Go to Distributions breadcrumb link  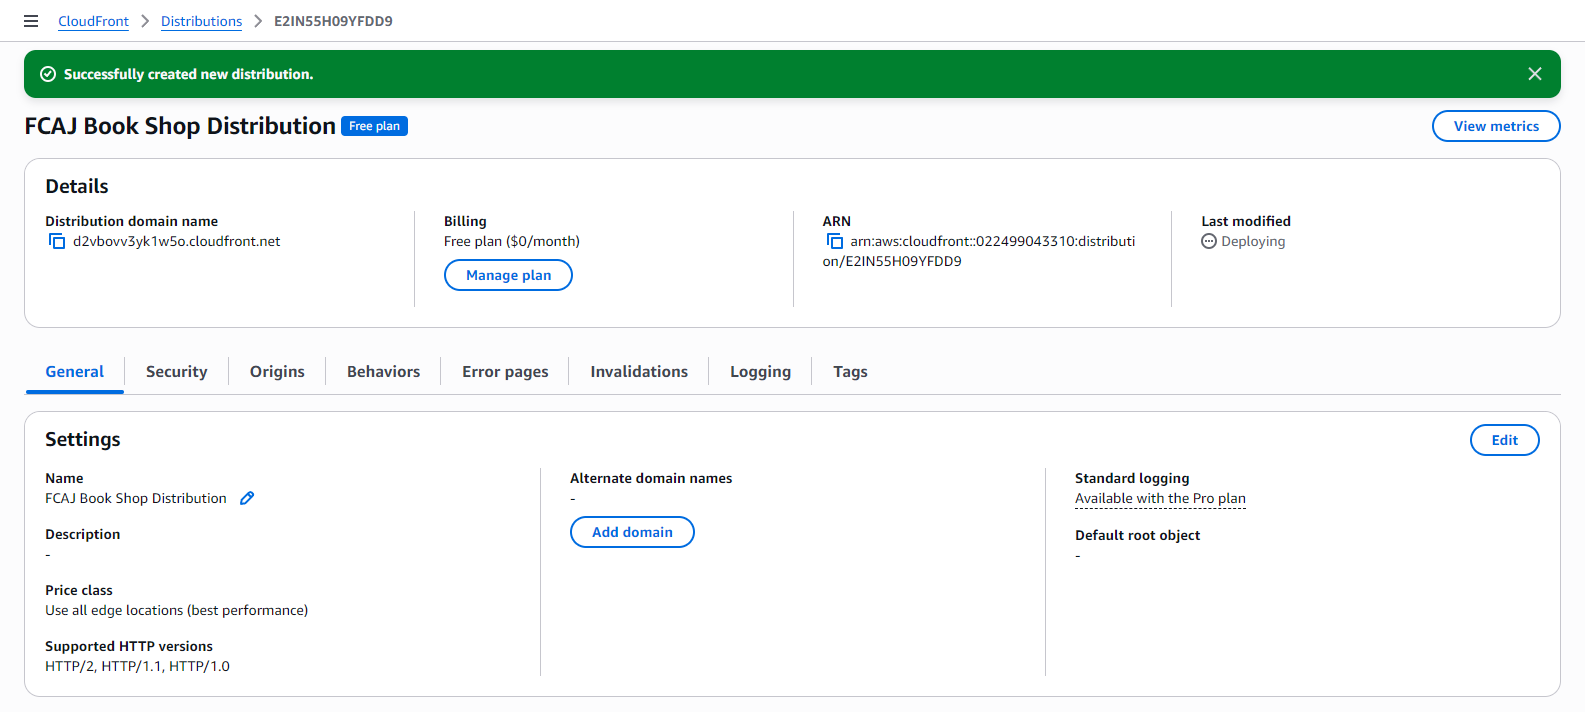pyautogui.click(x=201, y=21)
